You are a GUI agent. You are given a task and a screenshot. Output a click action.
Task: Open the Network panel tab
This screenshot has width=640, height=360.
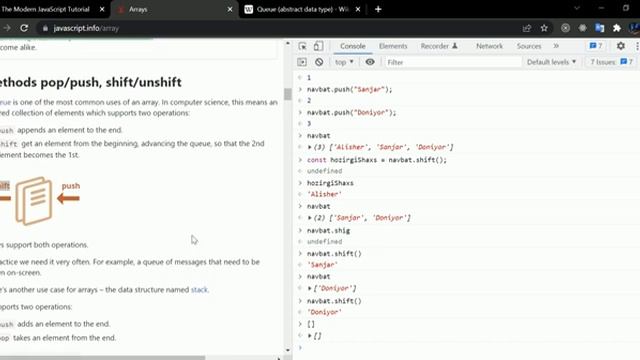click(x=489, y=46)
